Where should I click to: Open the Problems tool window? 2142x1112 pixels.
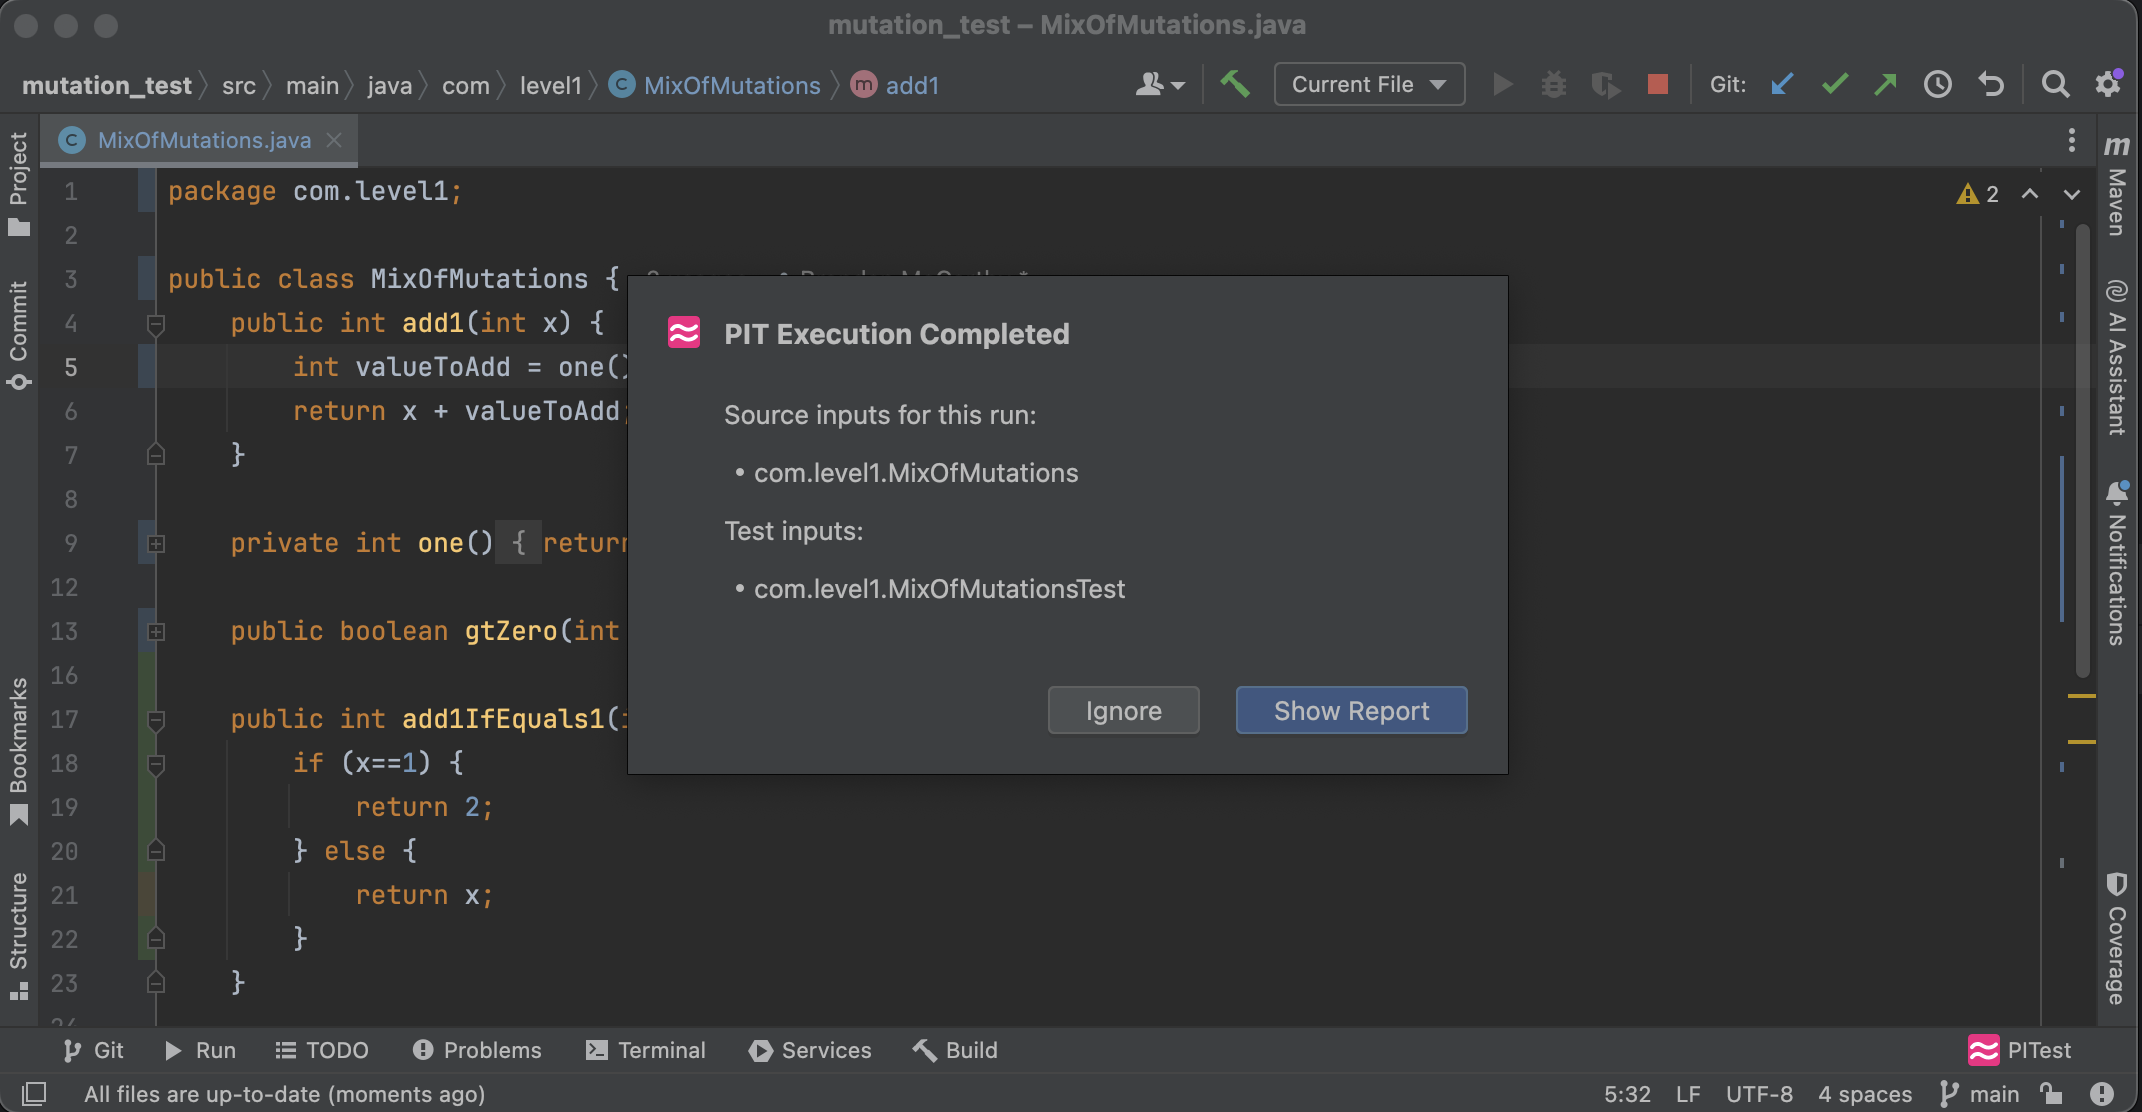477,1050
